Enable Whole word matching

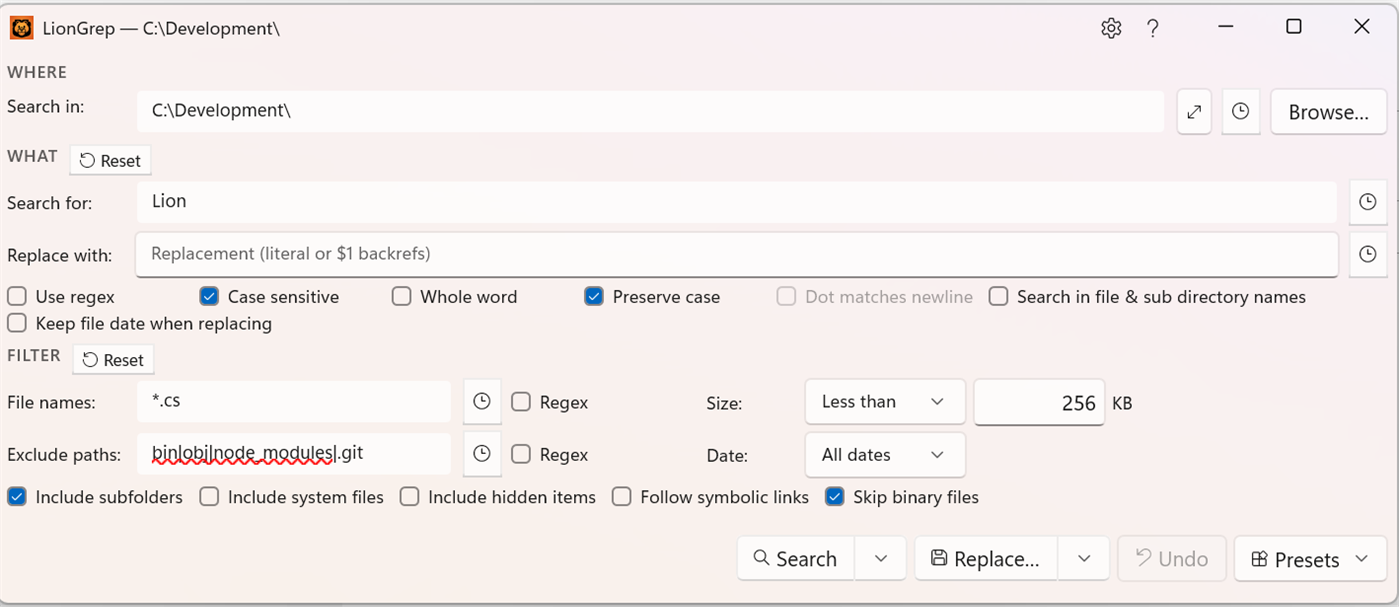401,297
